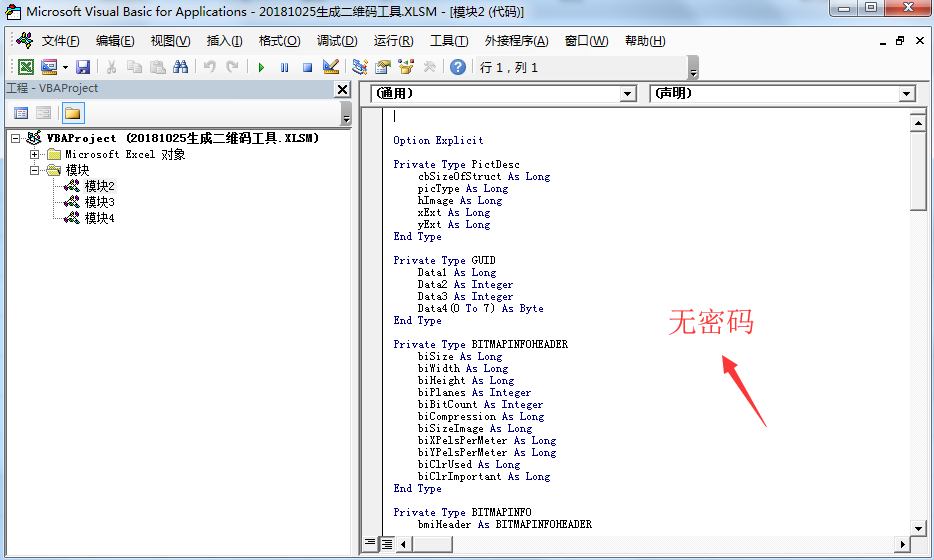The image size is (934, 560).
Task: Click the code scrollbar up arrow
Action: 918,123
